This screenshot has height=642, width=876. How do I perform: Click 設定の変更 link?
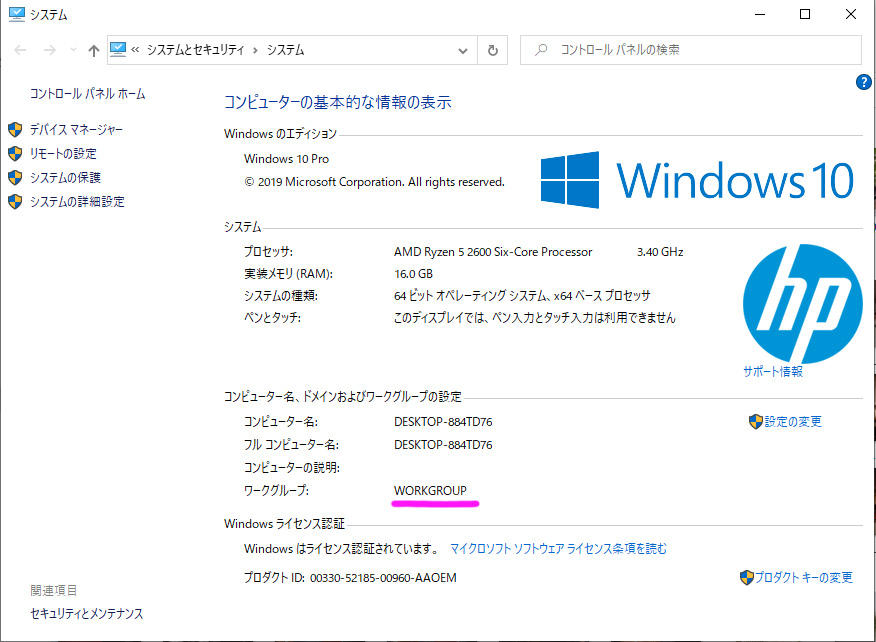tap(793, 422)
